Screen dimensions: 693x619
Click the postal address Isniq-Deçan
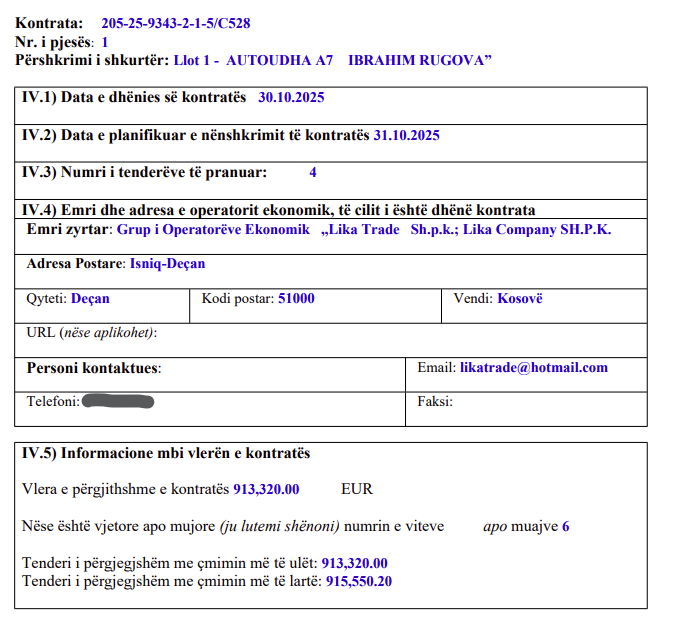(167, 264)
